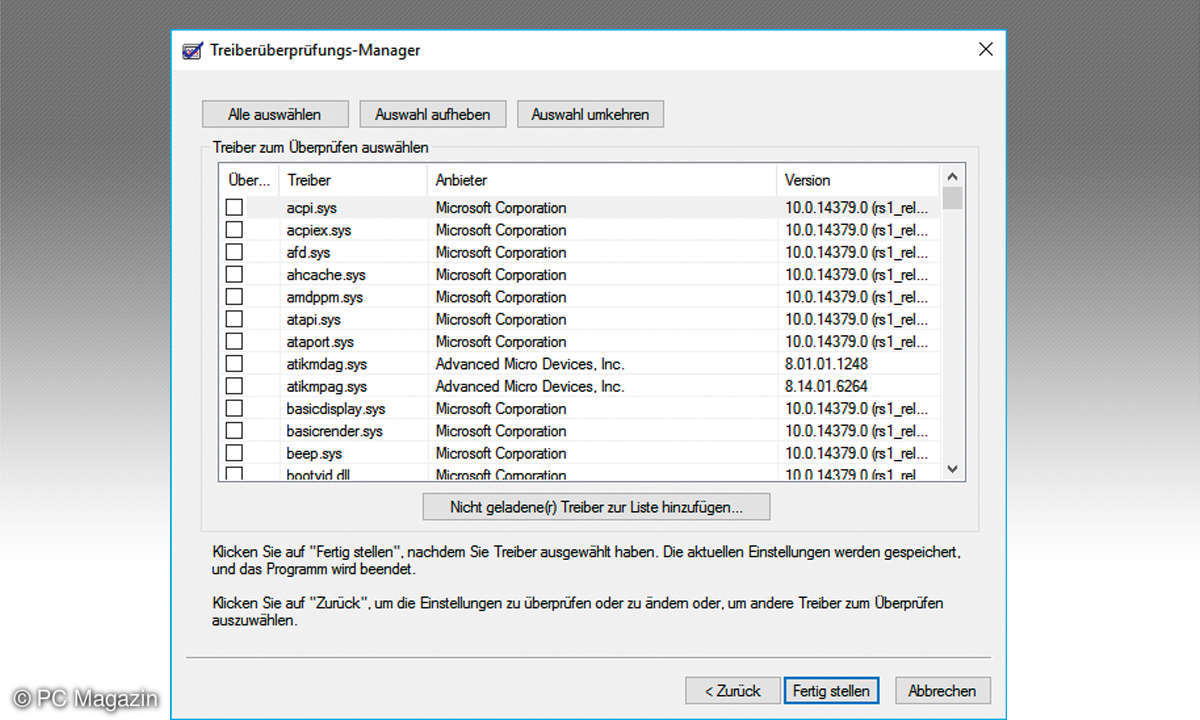Sort list by Anbieter column header
1200x720 pixels.
pos(602,180)
